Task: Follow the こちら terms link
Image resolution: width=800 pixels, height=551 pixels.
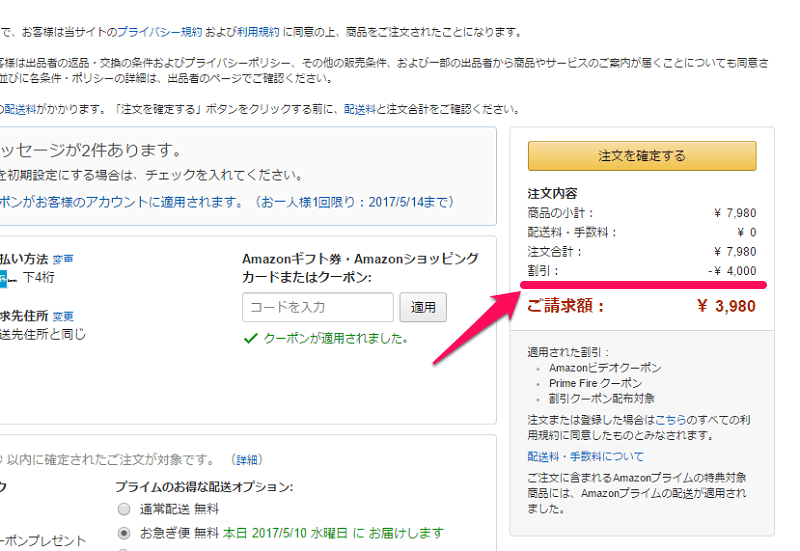Action: (670, 420)
